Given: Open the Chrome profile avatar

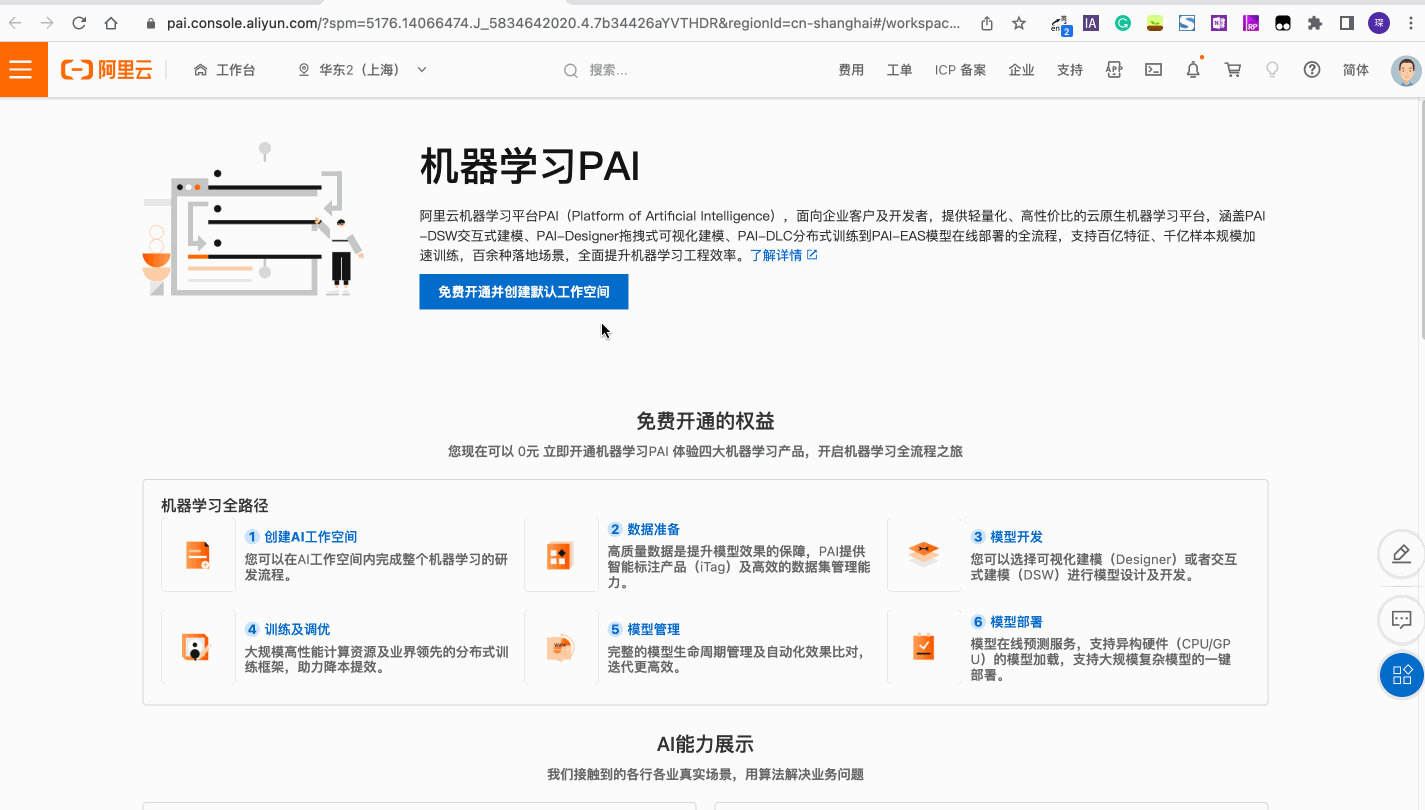Looking at the screenshot, I should tap(1378, 23).
